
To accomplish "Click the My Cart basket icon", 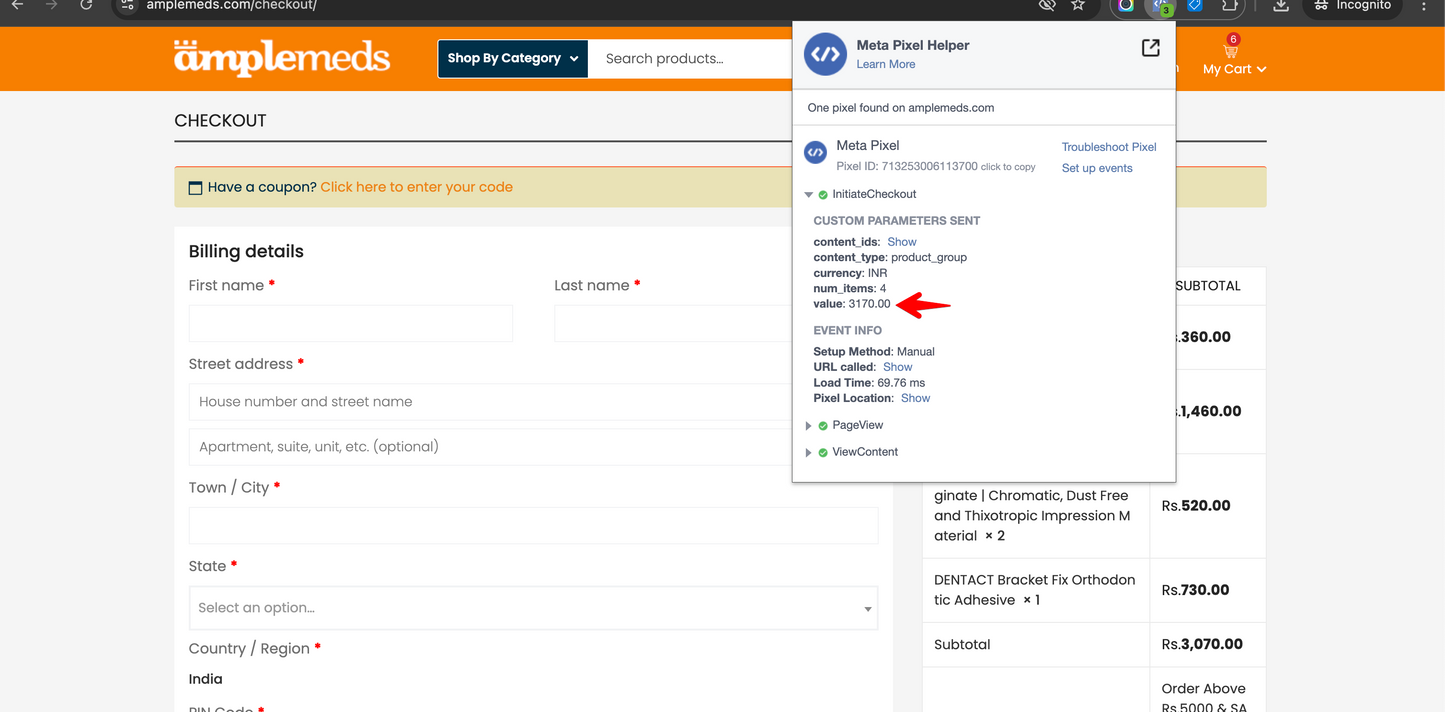I will [1231, 51].
